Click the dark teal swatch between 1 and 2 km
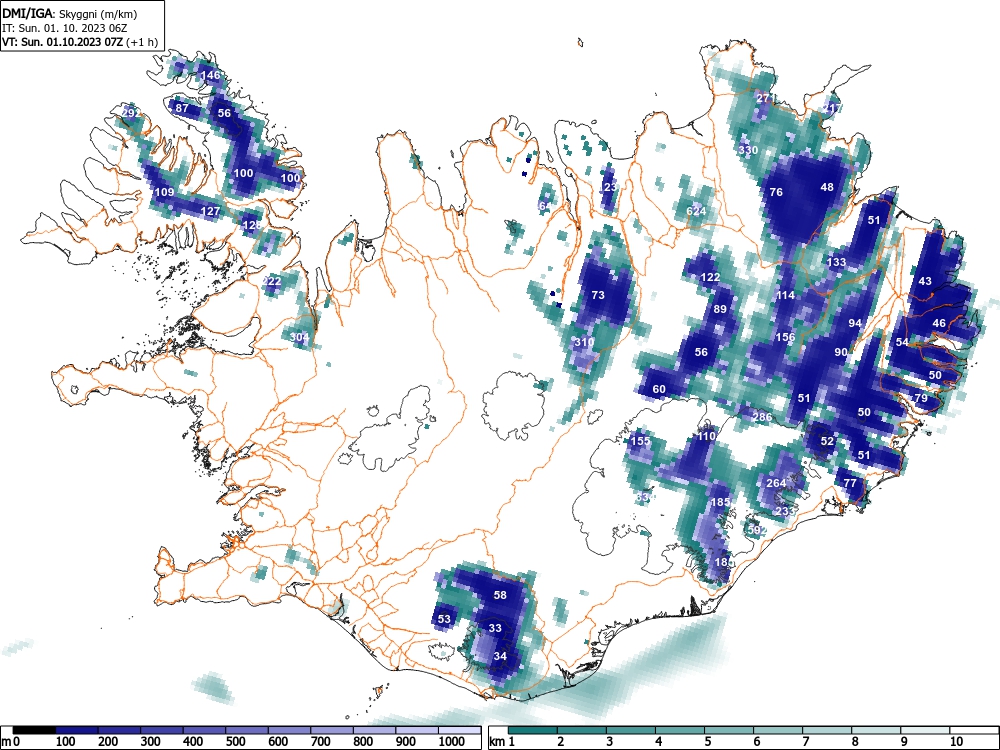This screenshot has width=1000, height=750. tap(534, 730)
